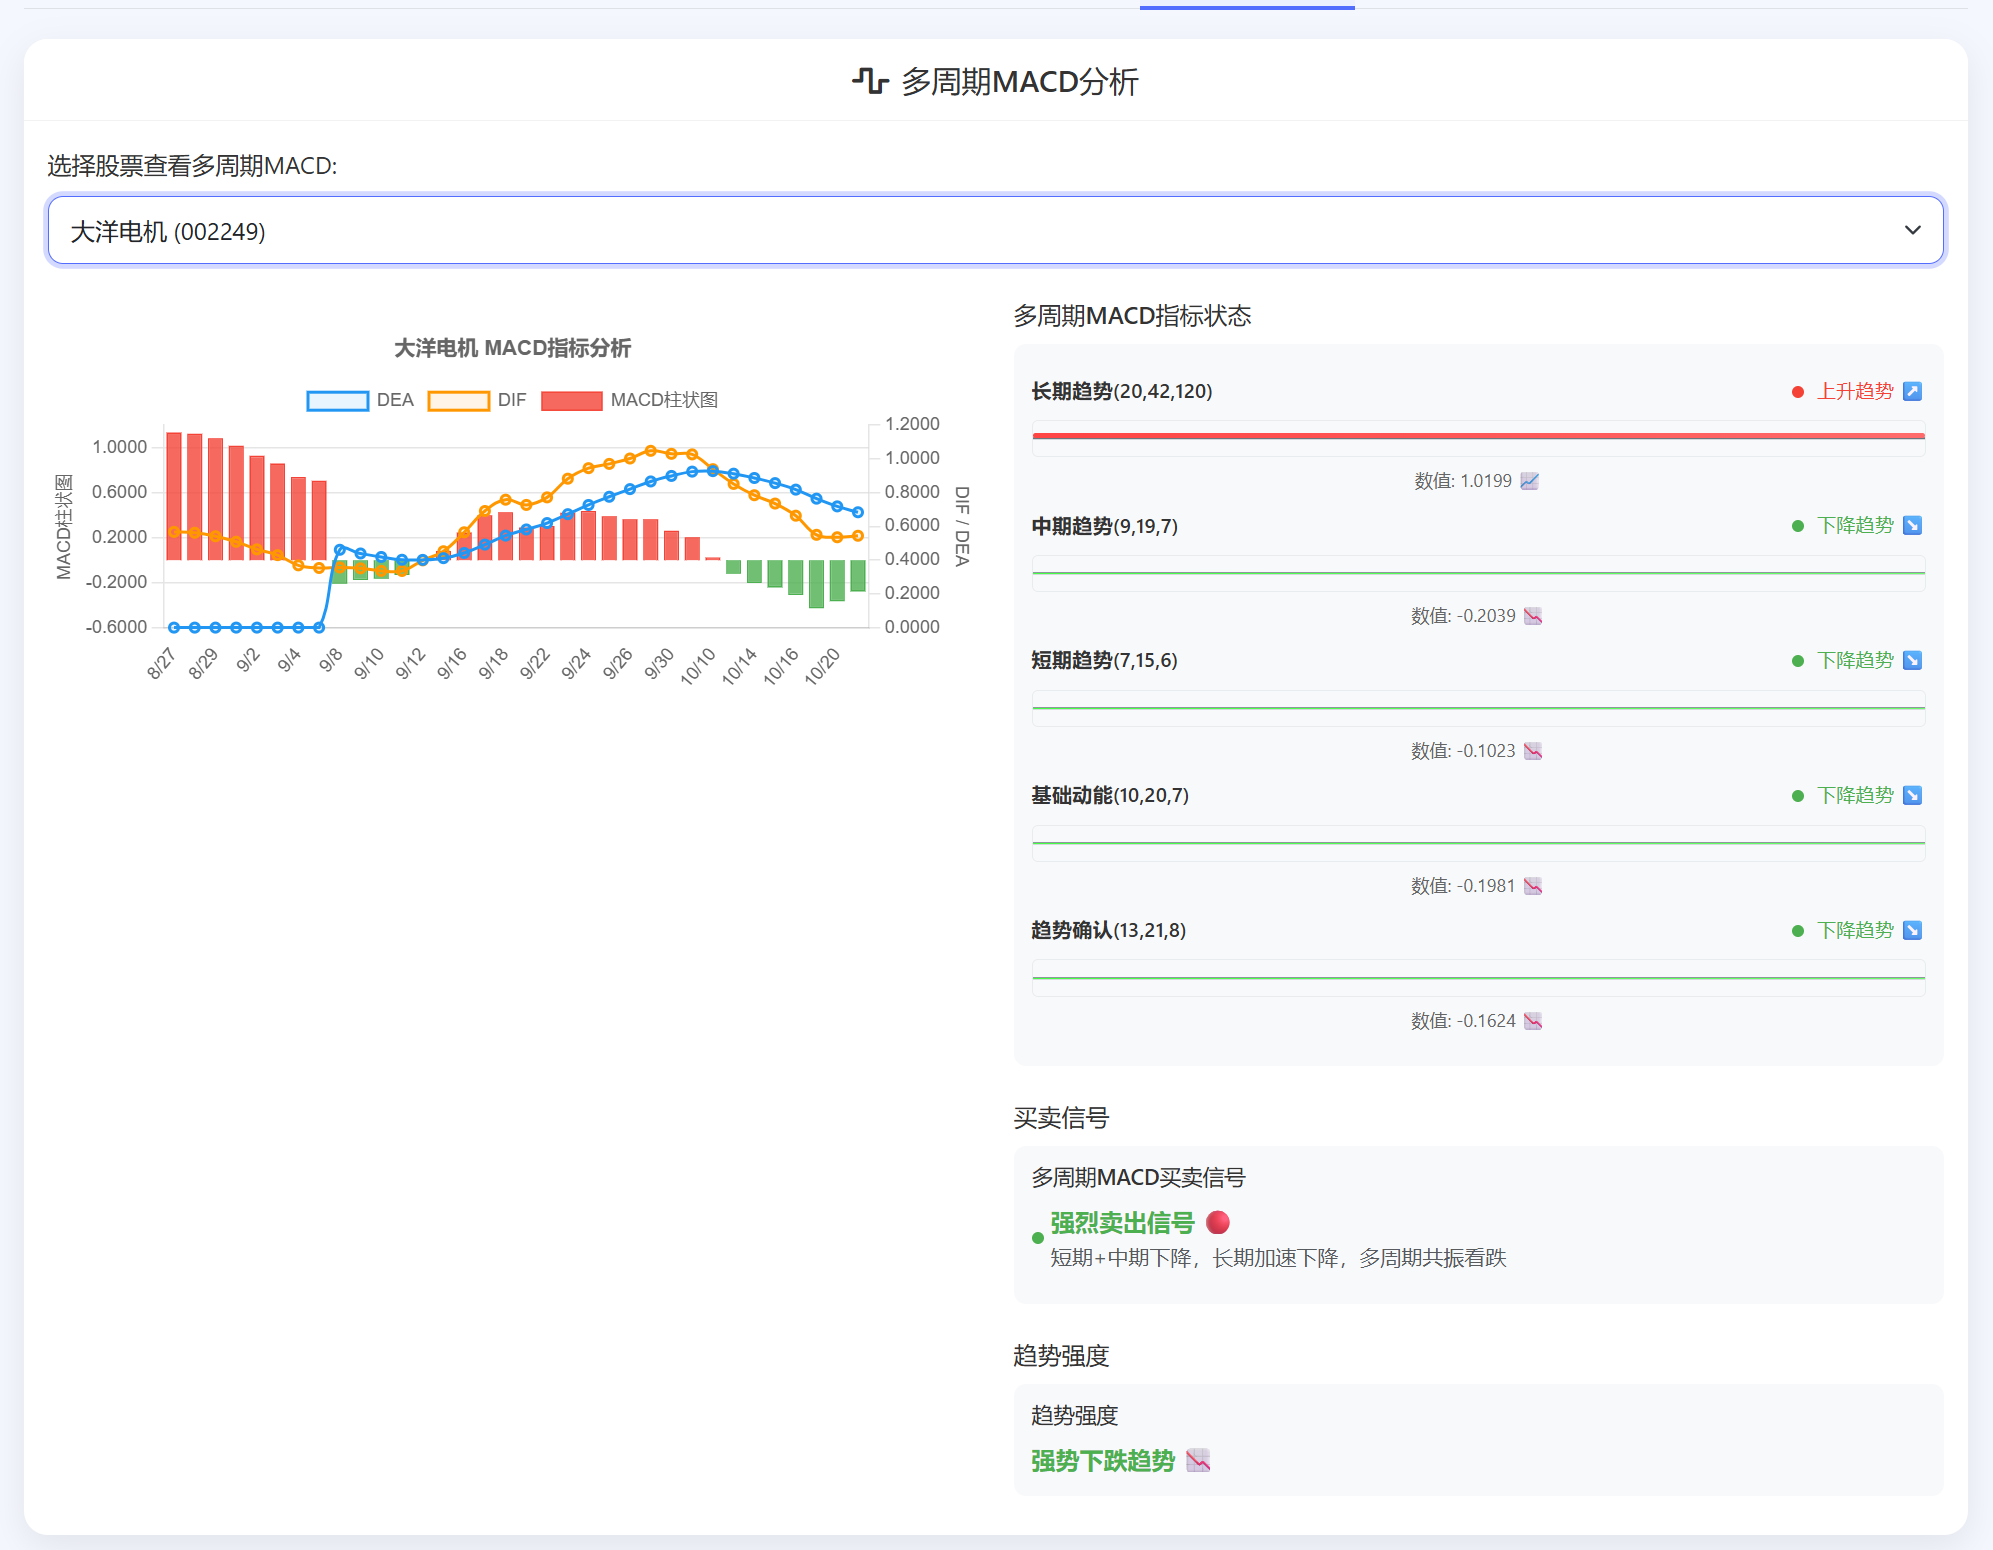Click the chart icon beside 数值 1.0199
This screenshot has height=1550, width=1993.
1529,481
